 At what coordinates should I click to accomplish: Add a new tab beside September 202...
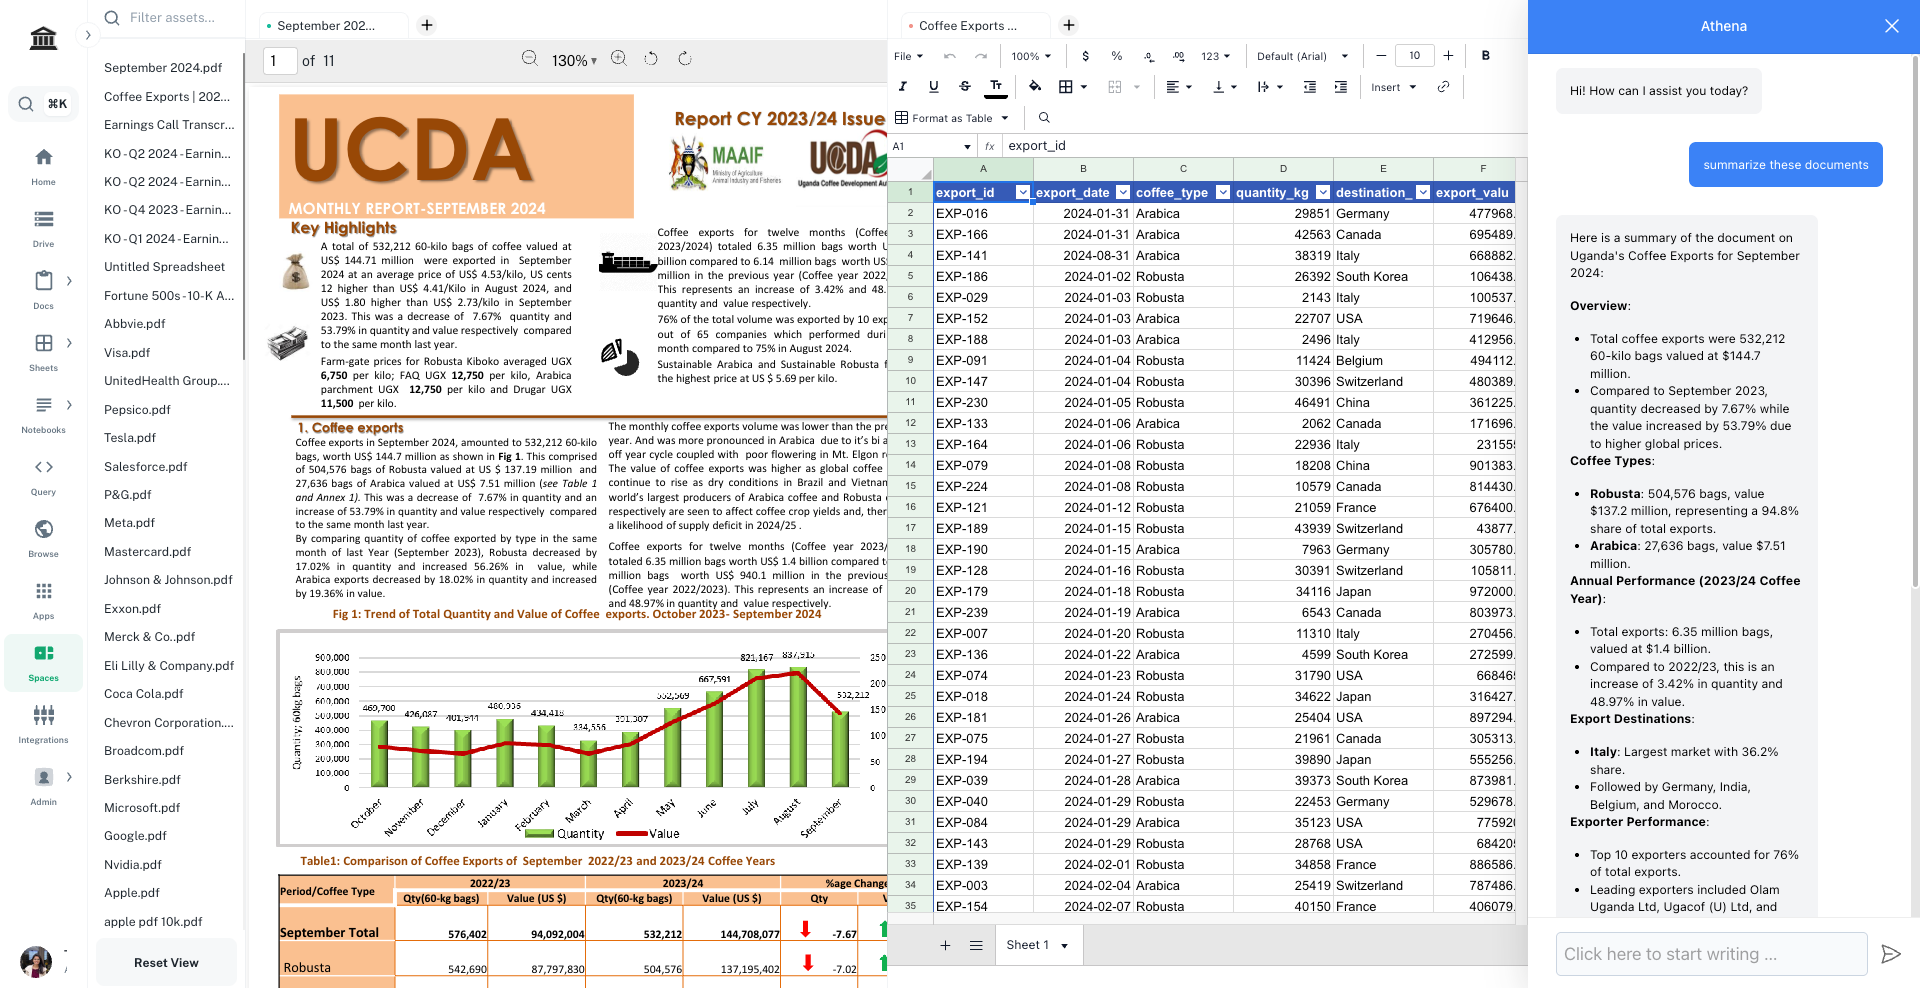pyautogui.click(x=427, y=25)
